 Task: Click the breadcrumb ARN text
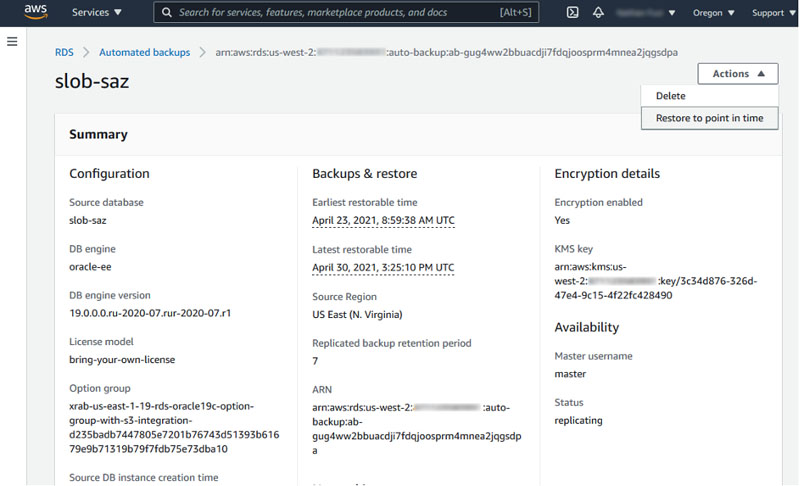446,52
